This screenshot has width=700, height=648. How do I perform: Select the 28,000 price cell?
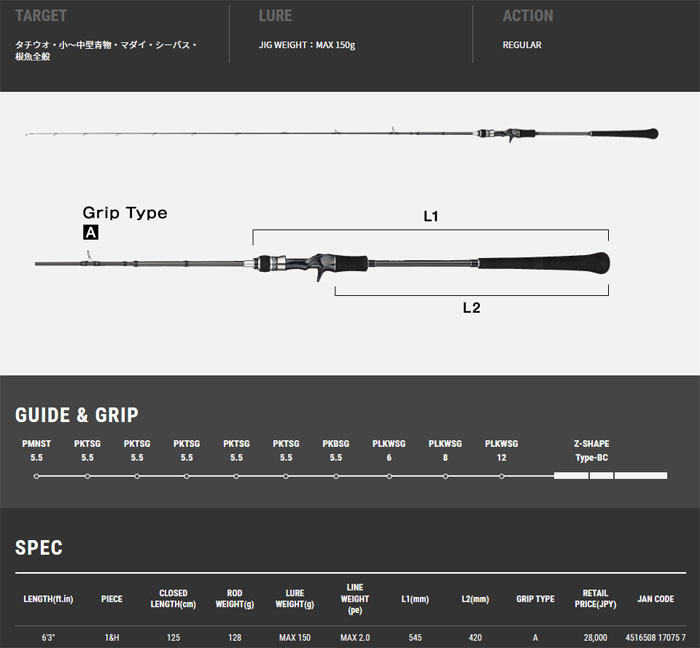tap(596, 637)
